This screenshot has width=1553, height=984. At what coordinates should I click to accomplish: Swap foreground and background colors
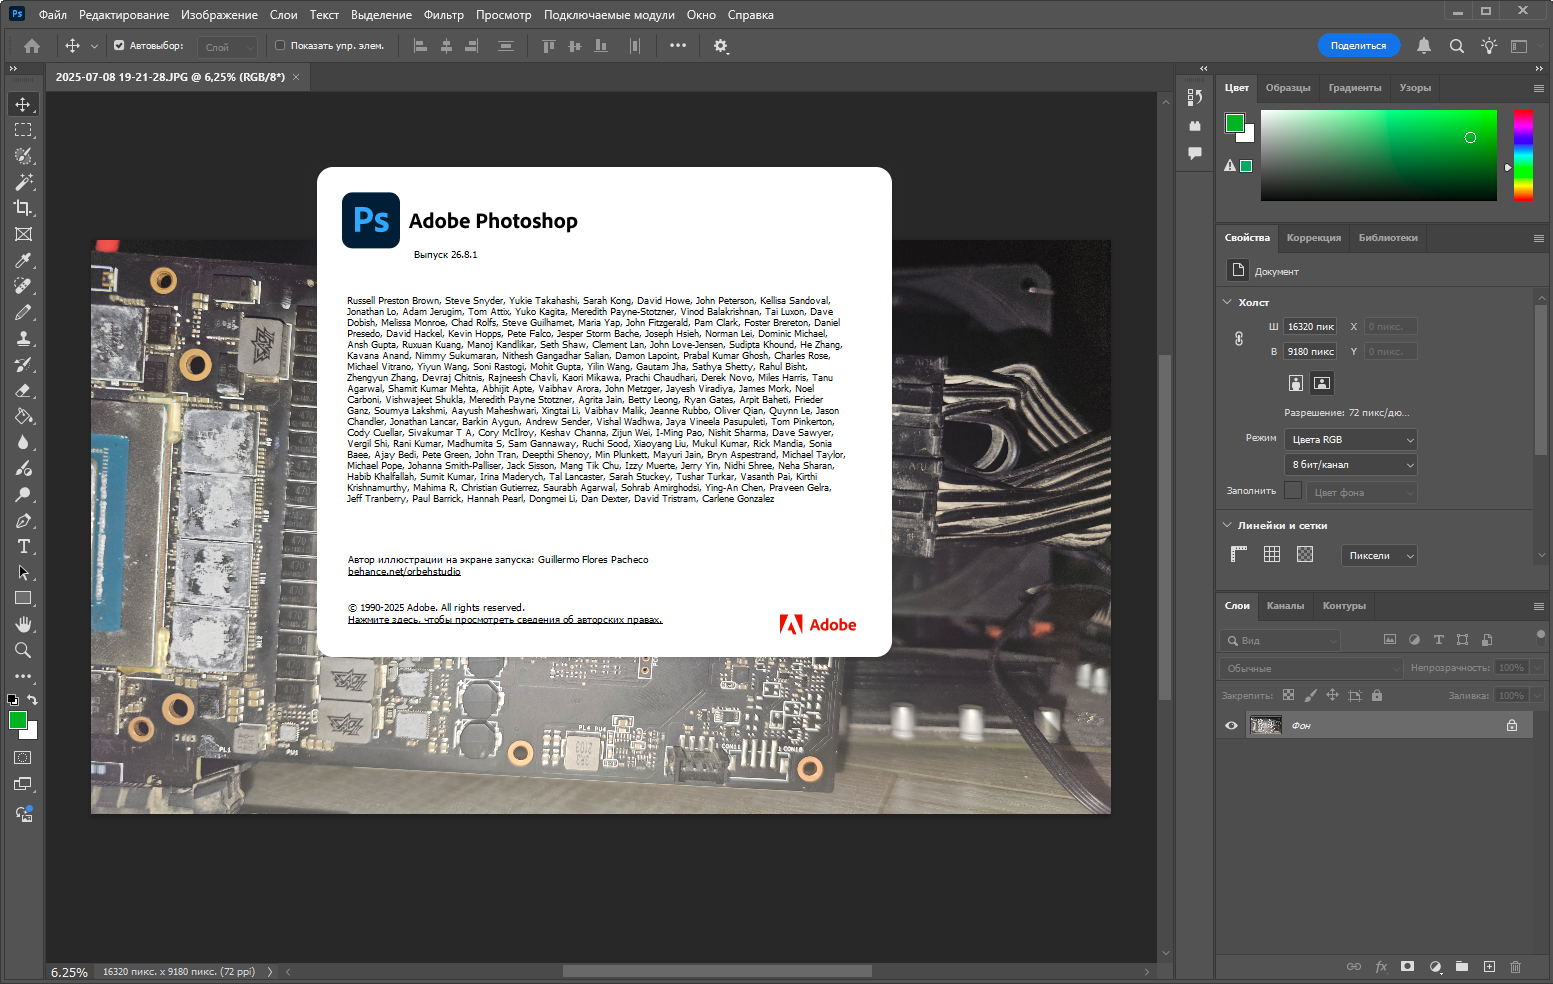[x=32, y=700]
